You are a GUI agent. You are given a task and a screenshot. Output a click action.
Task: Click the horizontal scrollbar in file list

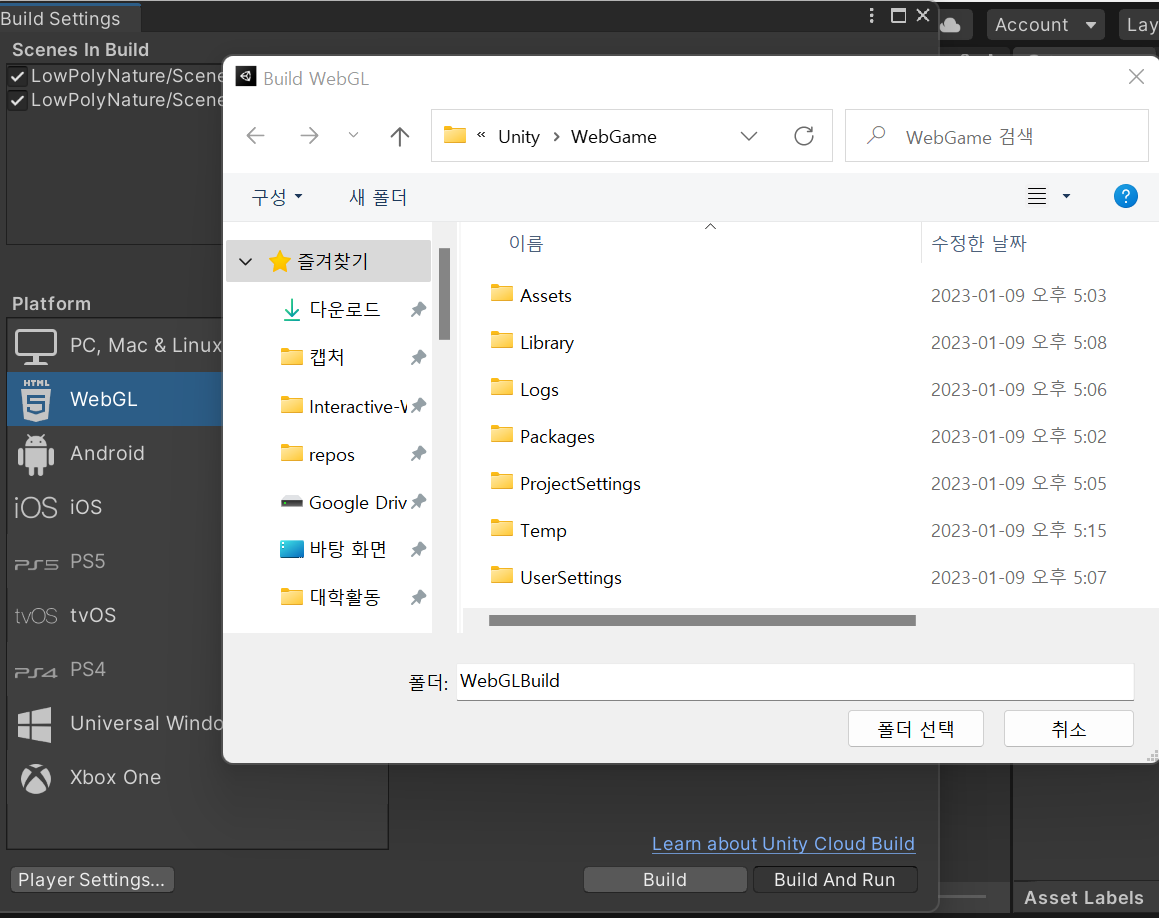702,621
